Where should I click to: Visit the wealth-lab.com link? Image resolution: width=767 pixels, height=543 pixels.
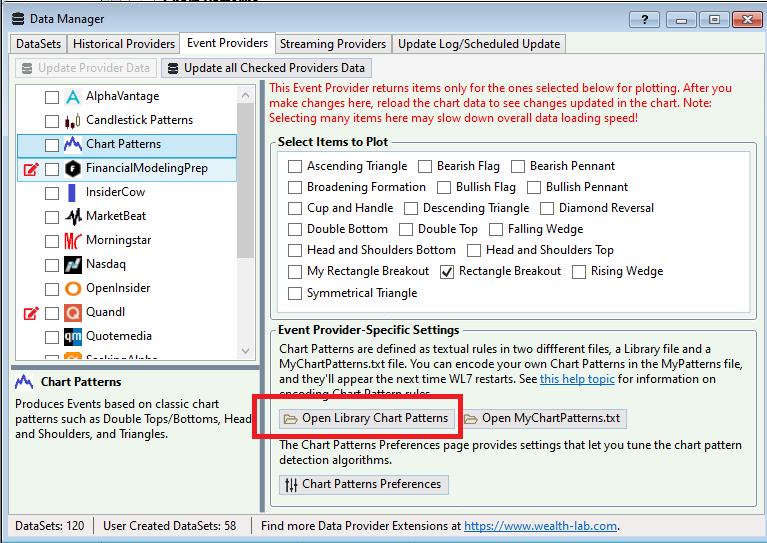point(541,526)
